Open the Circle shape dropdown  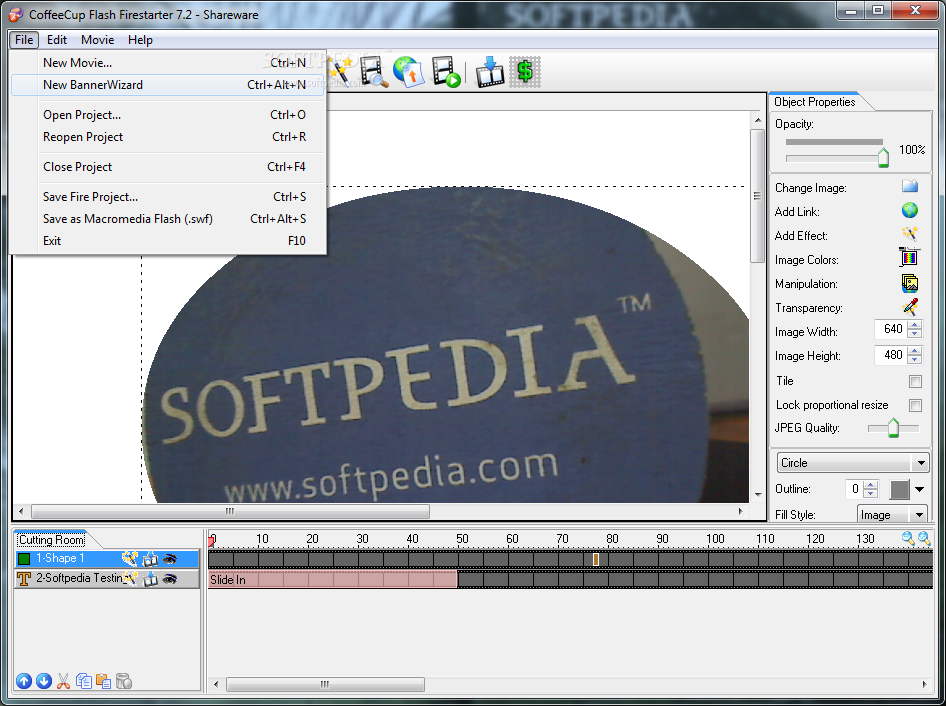tap(852, 463)
